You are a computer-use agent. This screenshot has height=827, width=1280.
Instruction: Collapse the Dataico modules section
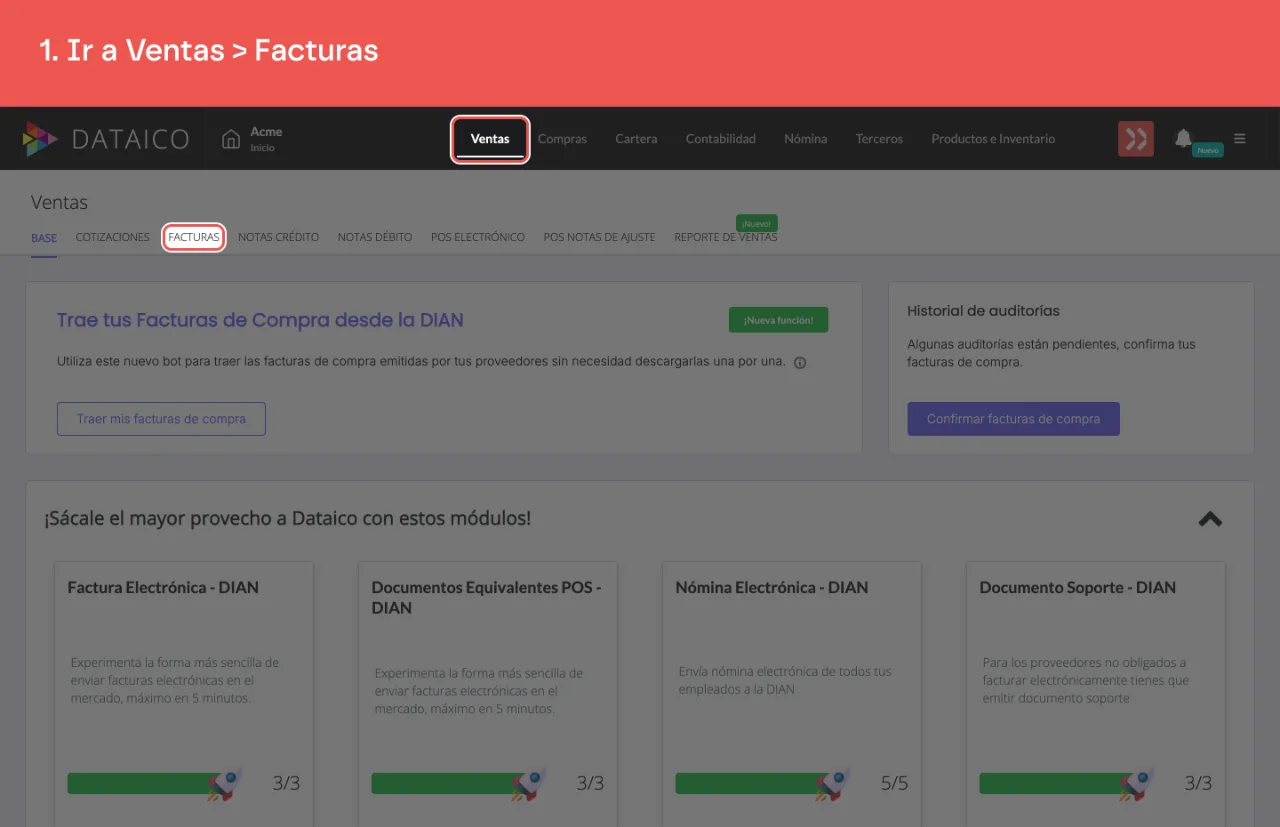(1210, 519)
